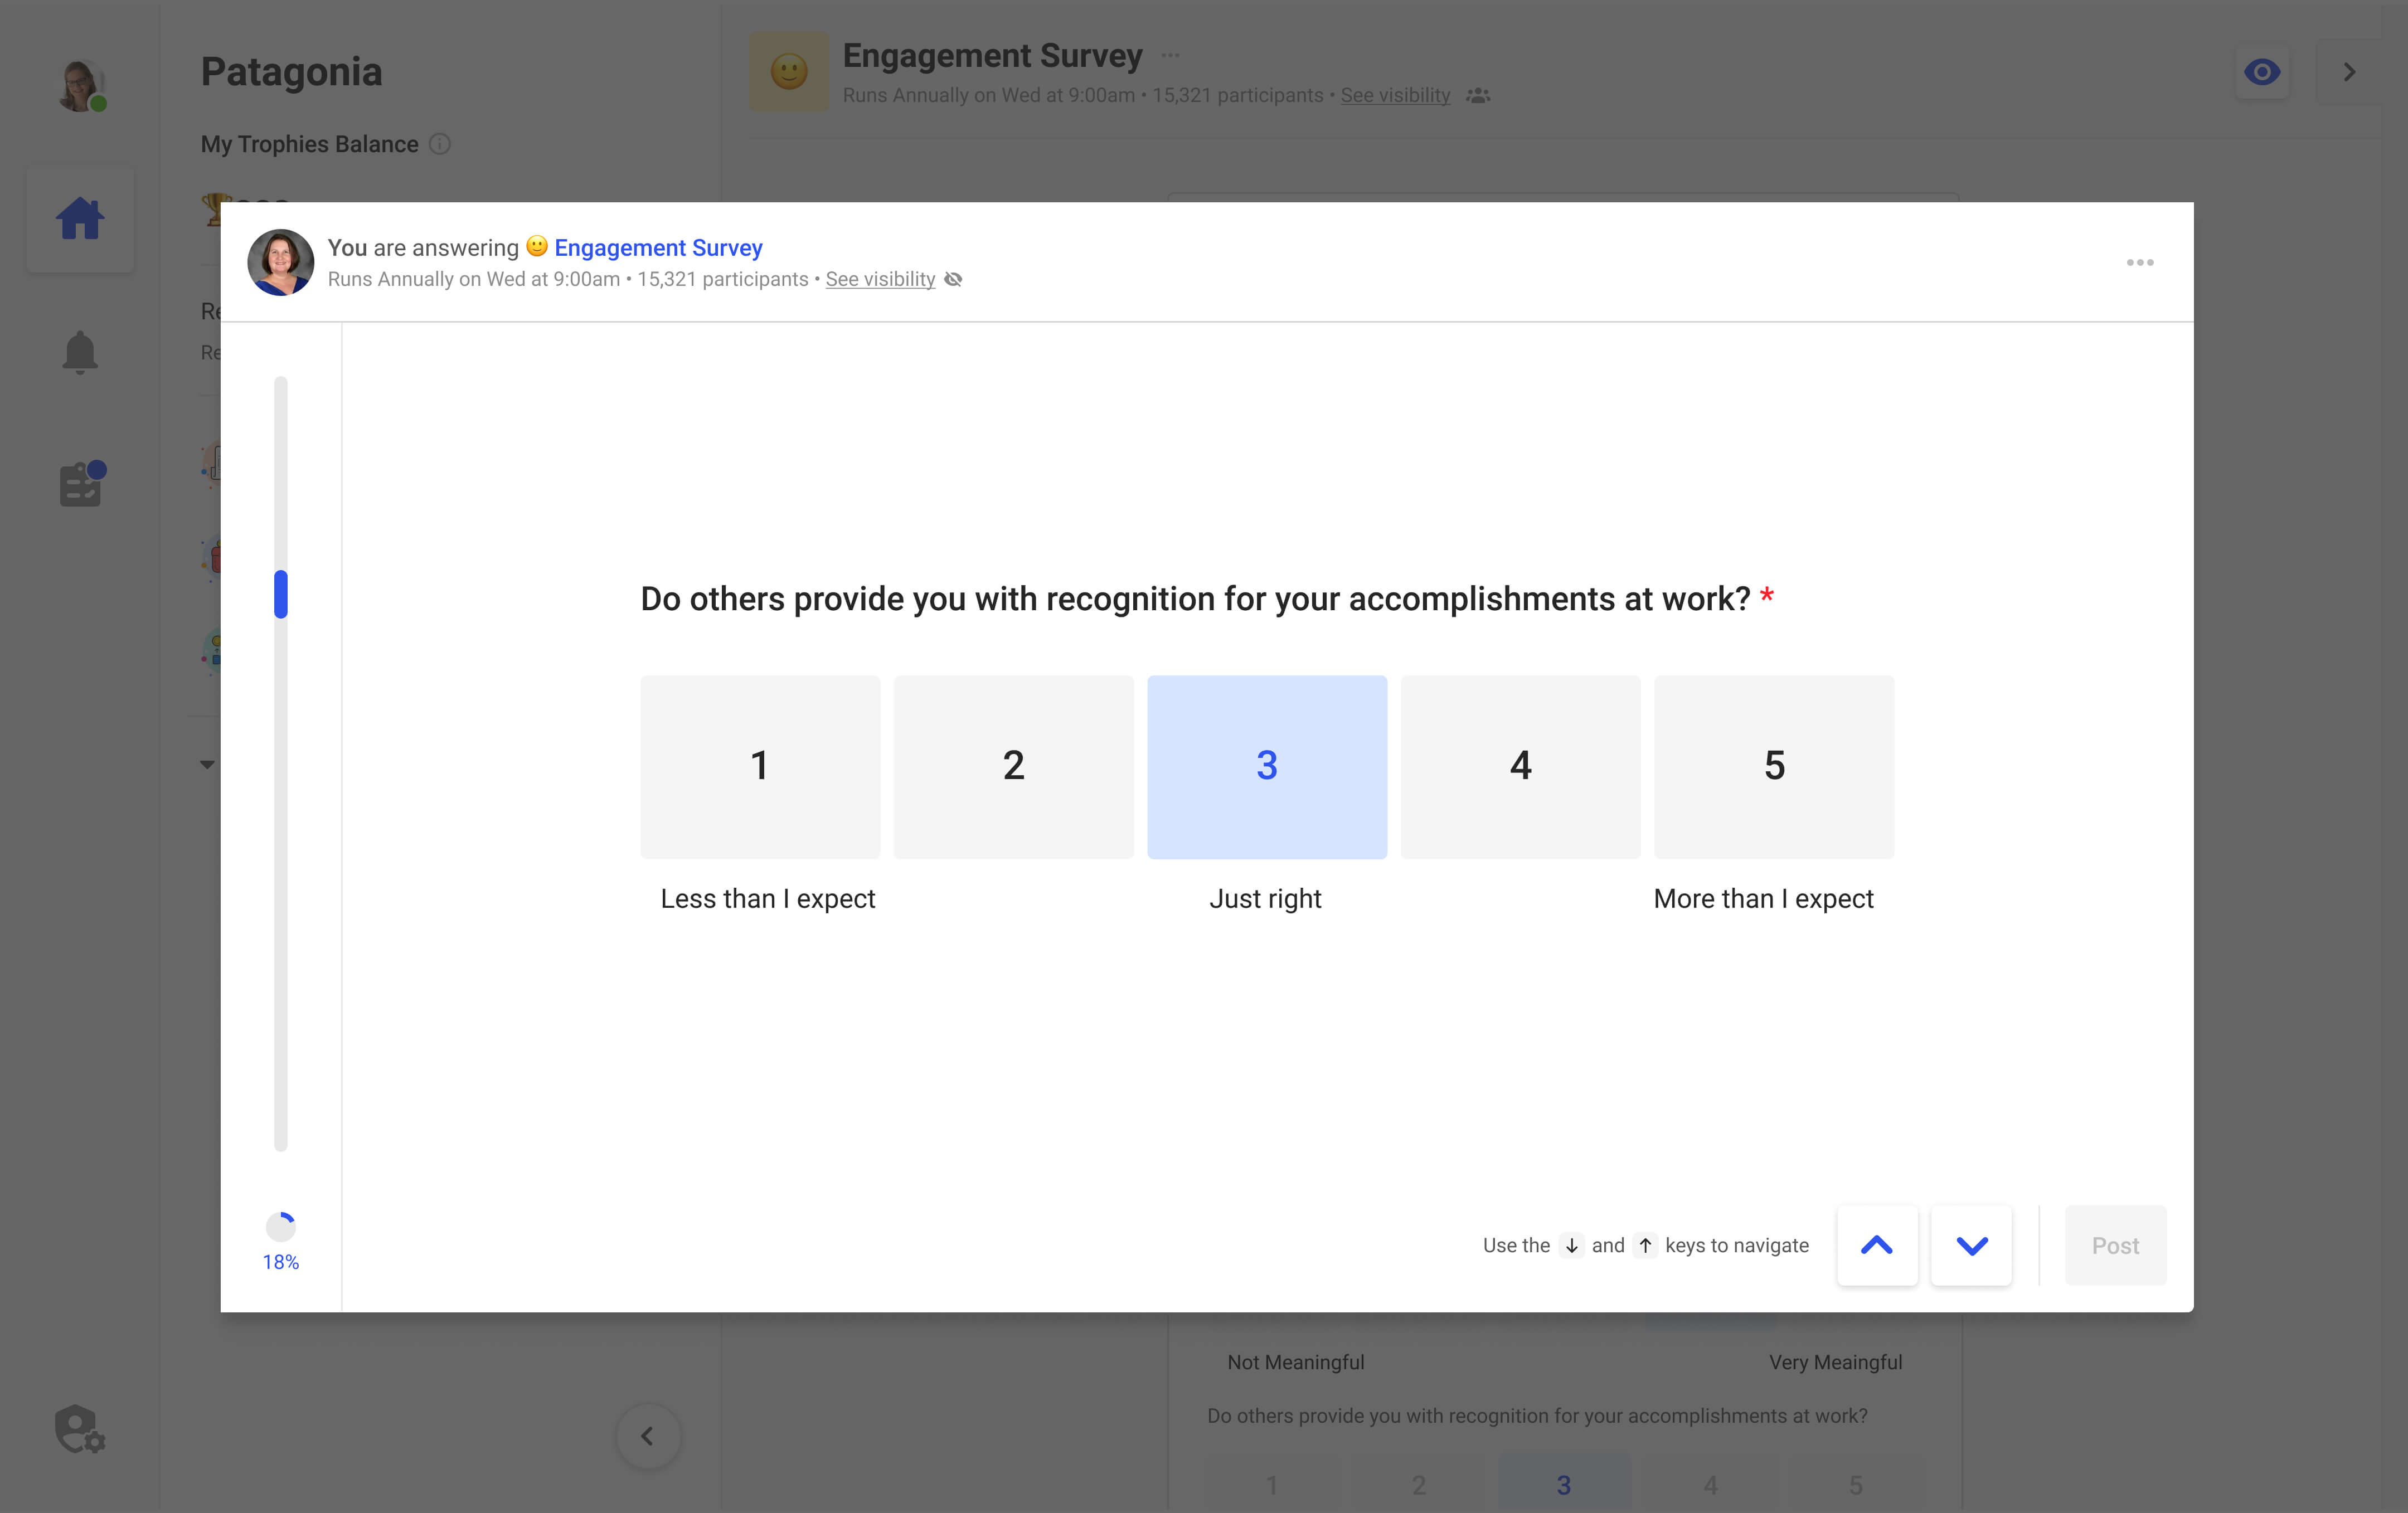Open notifications bell in left sidebar

tap(80, 352)
